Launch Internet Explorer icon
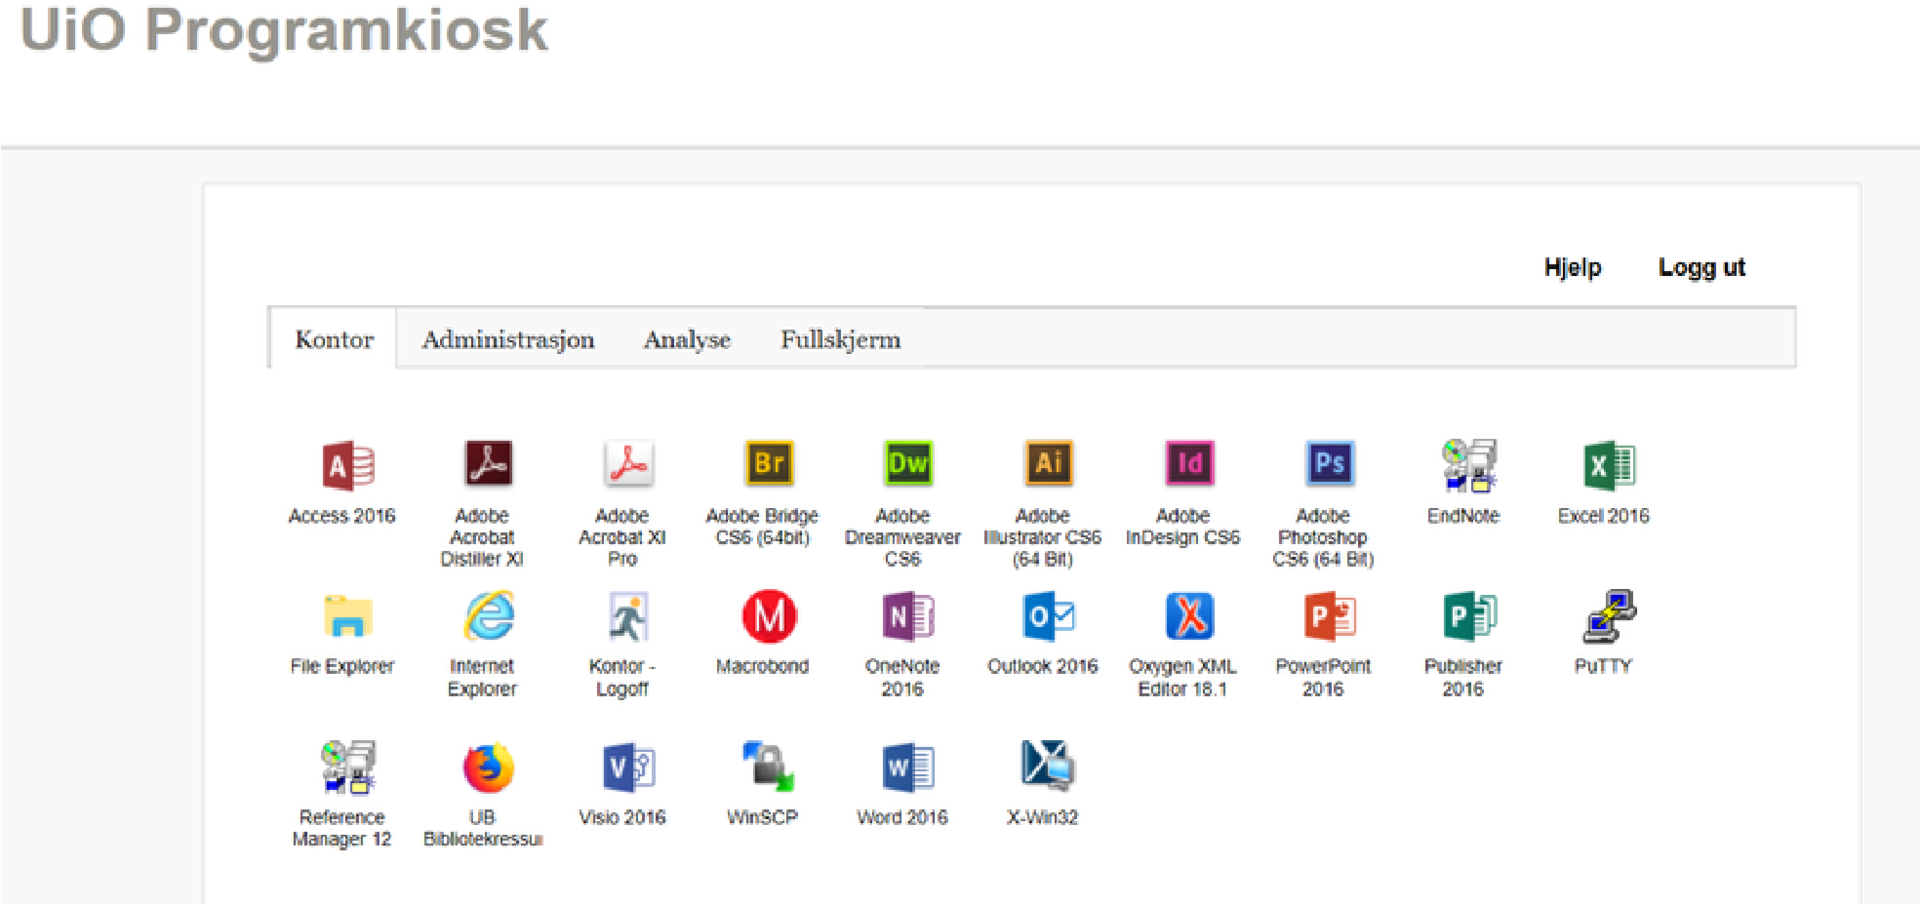 click(x=488, y=616)
